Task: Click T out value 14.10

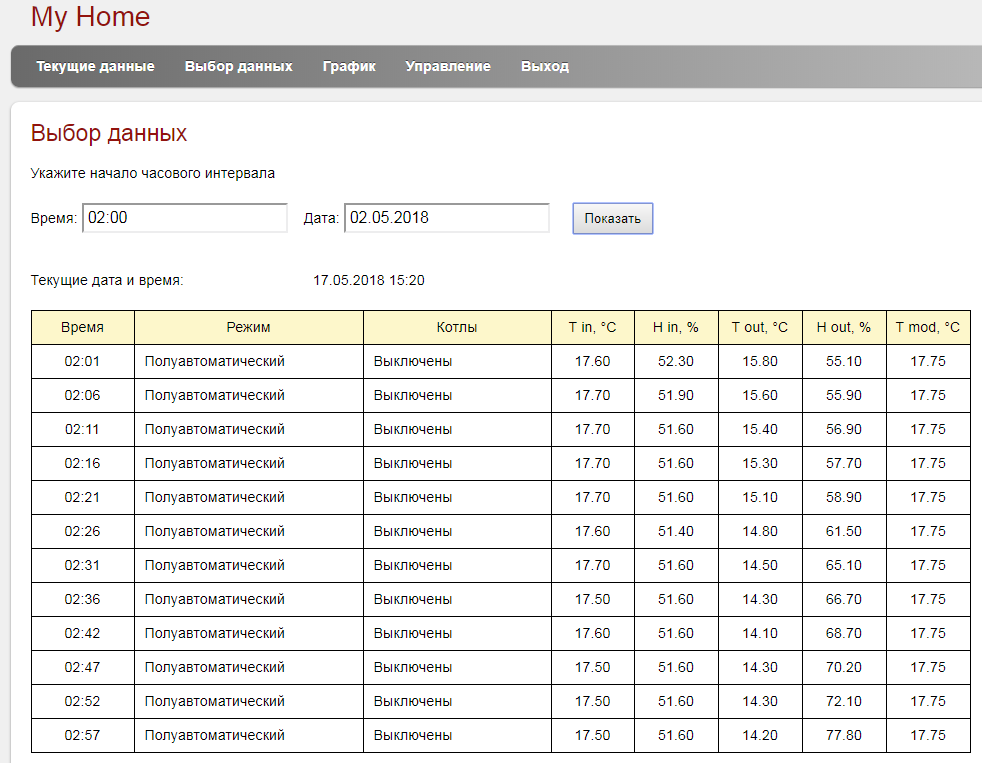Action: point(760,633)
